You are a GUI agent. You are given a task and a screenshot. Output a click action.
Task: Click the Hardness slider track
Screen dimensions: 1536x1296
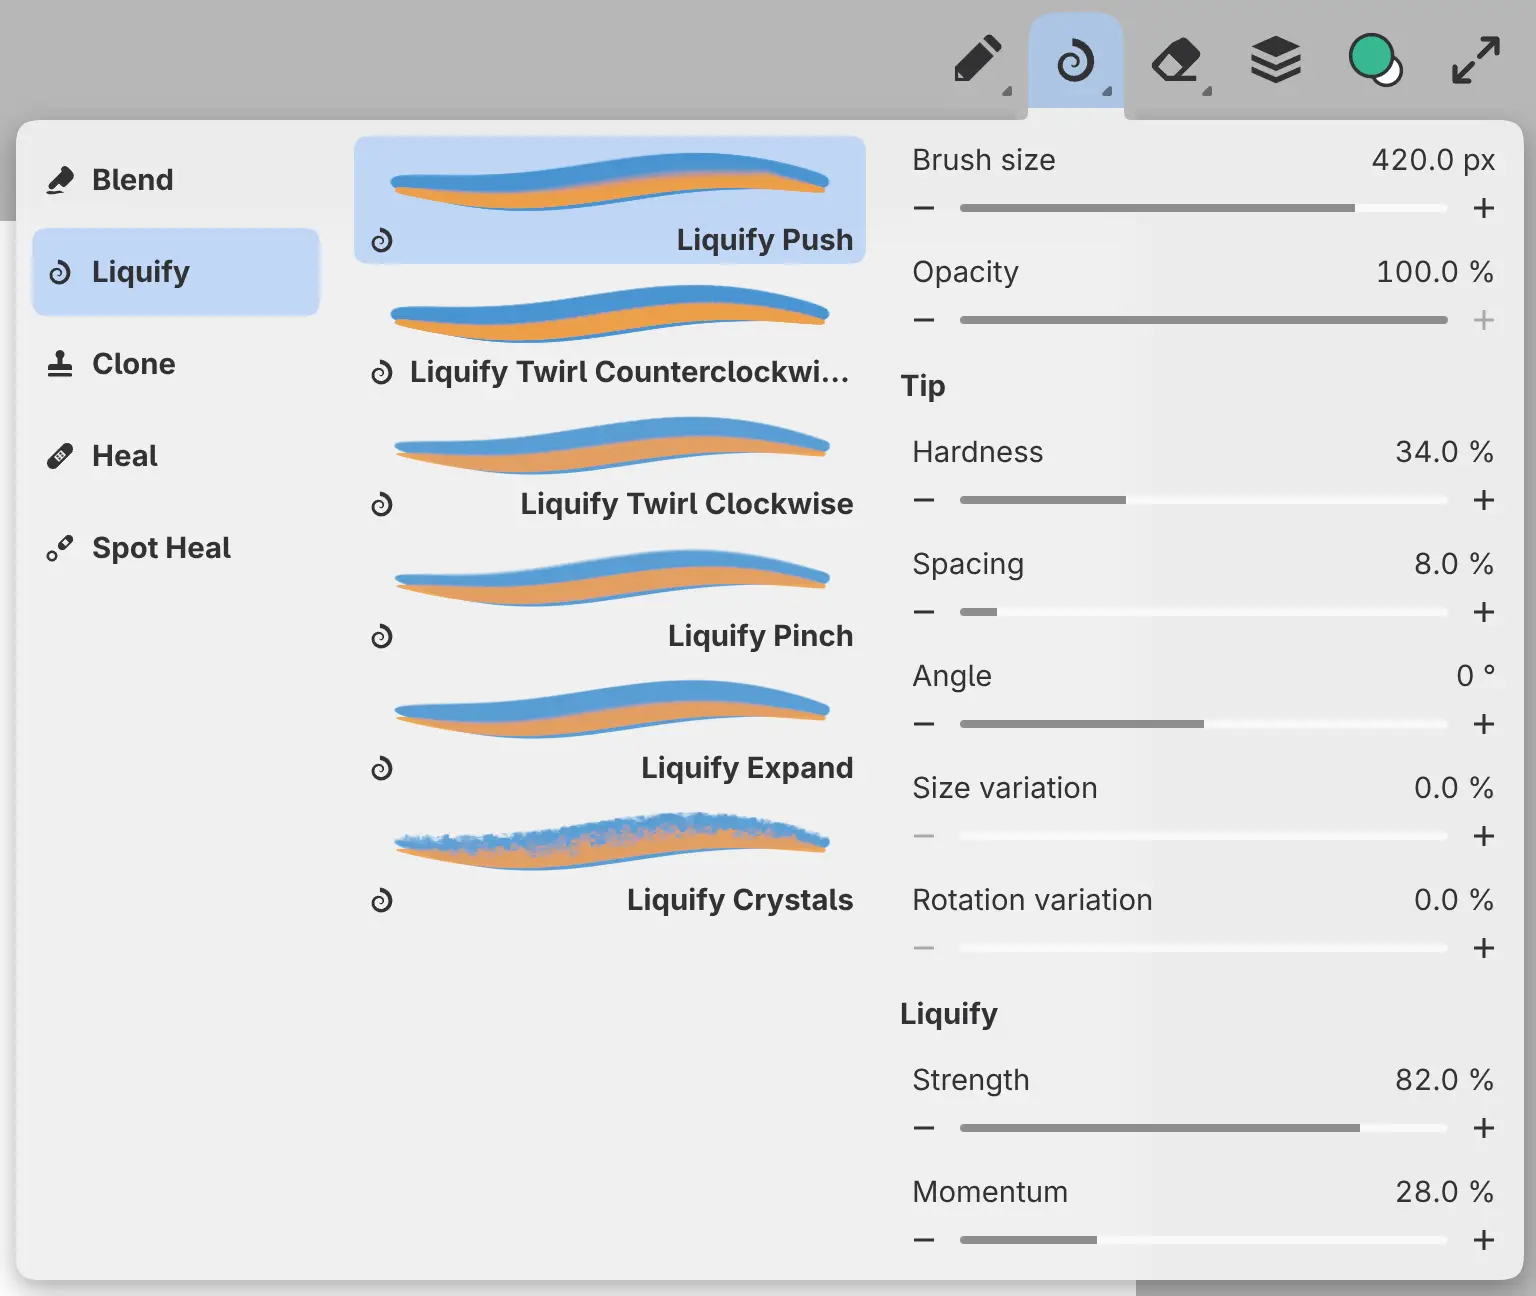tap(1204, 500)
